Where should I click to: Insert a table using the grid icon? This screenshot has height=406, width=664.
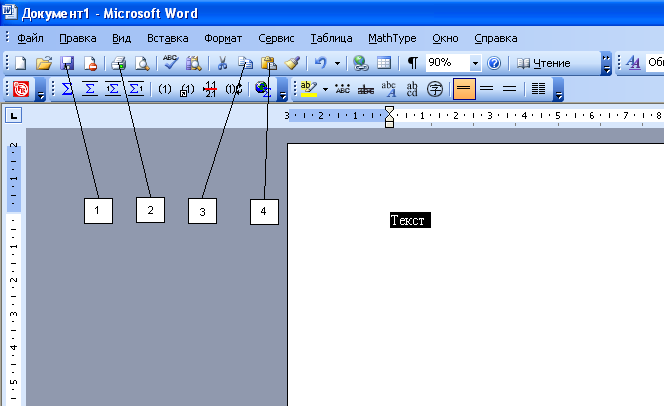tap(384, 64)
